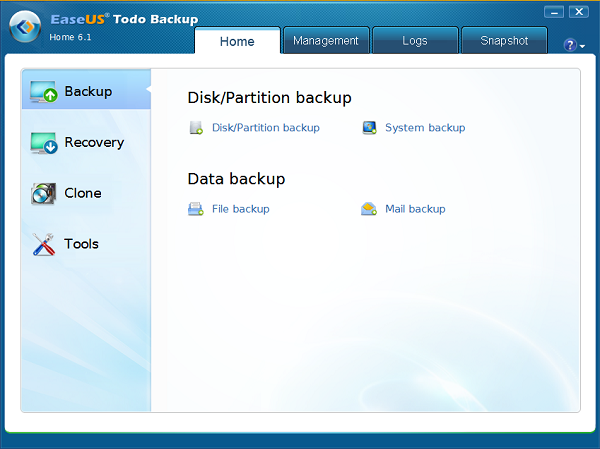
Task: Click the Disk/Partition backup drive icon
Action: coord(196,128)
